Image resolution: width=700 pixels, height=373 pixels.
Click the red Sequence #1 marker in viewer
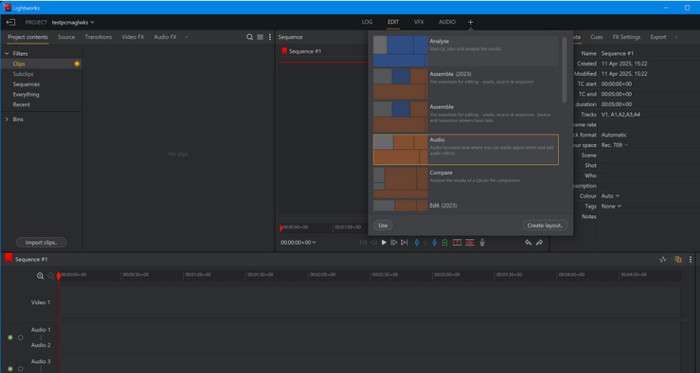[284, 51]
